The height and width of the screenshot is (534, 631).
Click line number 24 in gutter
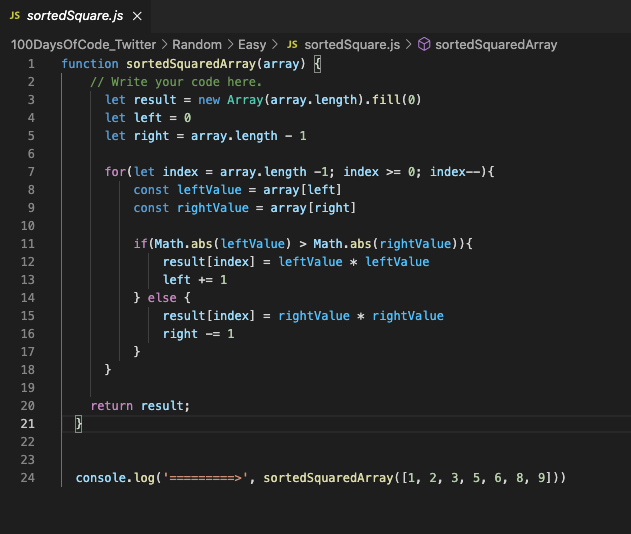pyautogui.click(x=28, y=478)
